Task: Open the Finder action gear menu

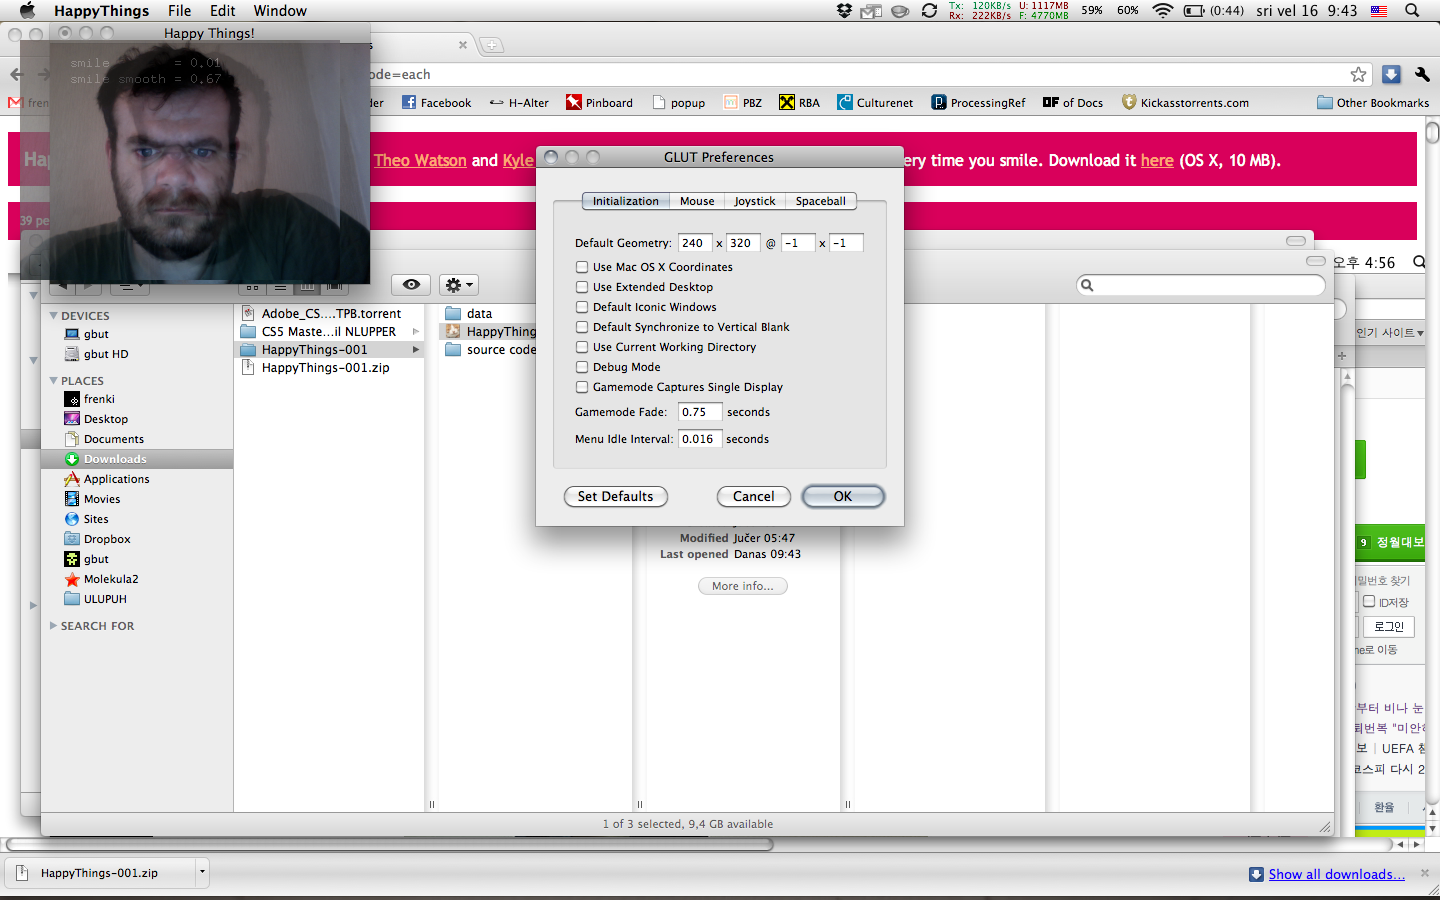Action: coord(458,285)
